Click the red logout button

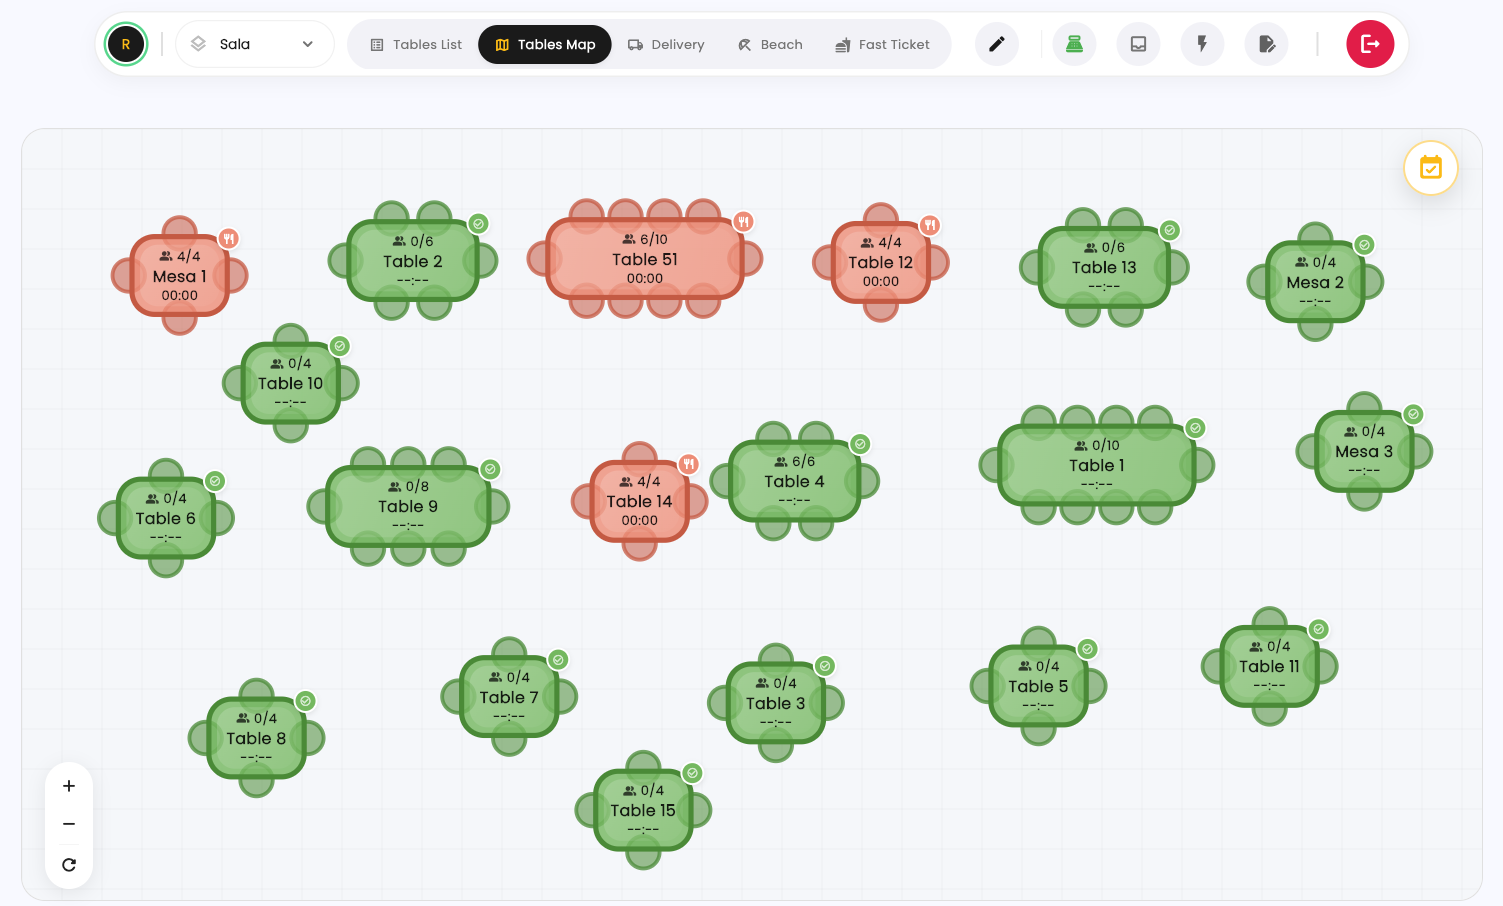point(1370,44)
